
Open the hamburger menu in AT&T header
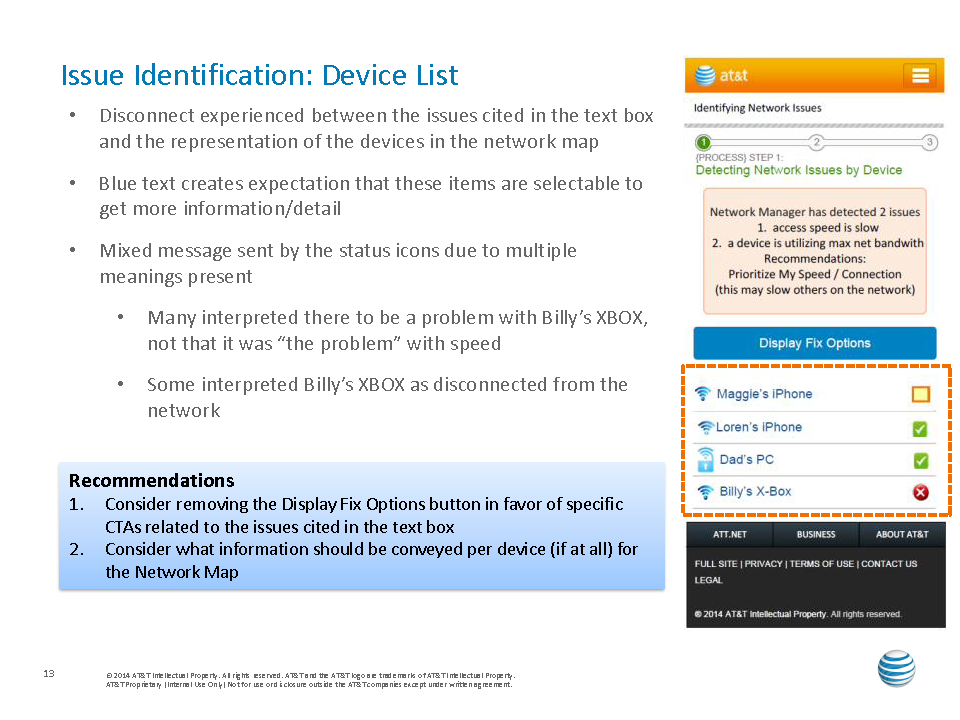point(920,75)
